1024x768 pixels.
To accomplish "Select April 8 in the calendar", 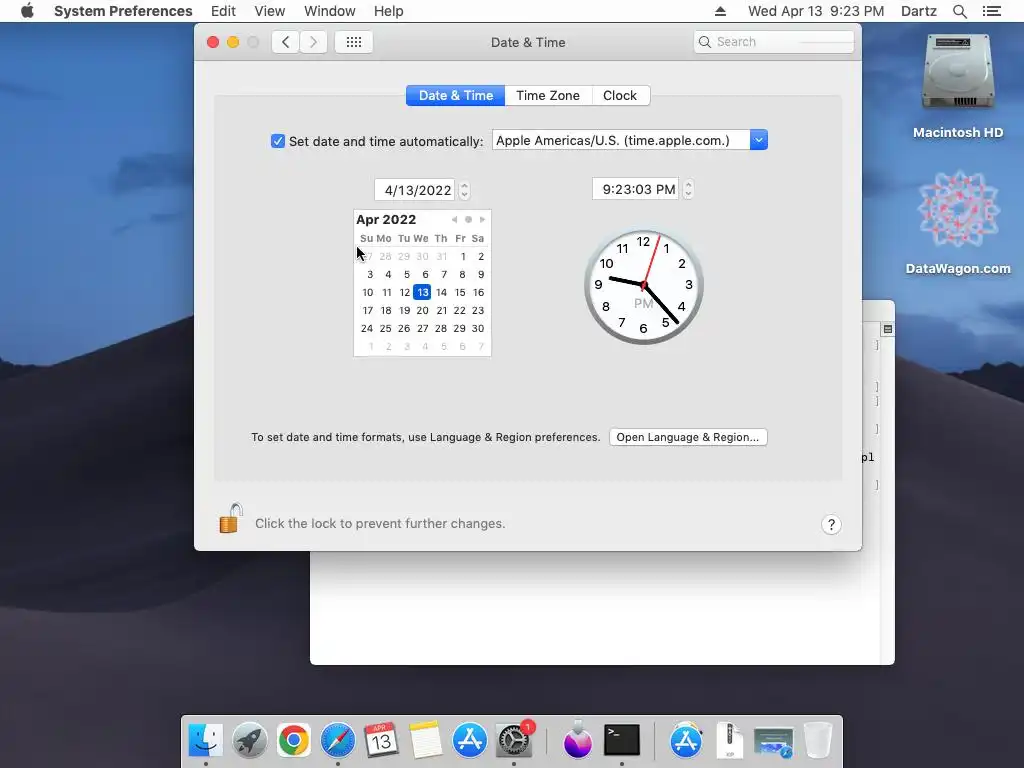I will pos(462,274).
